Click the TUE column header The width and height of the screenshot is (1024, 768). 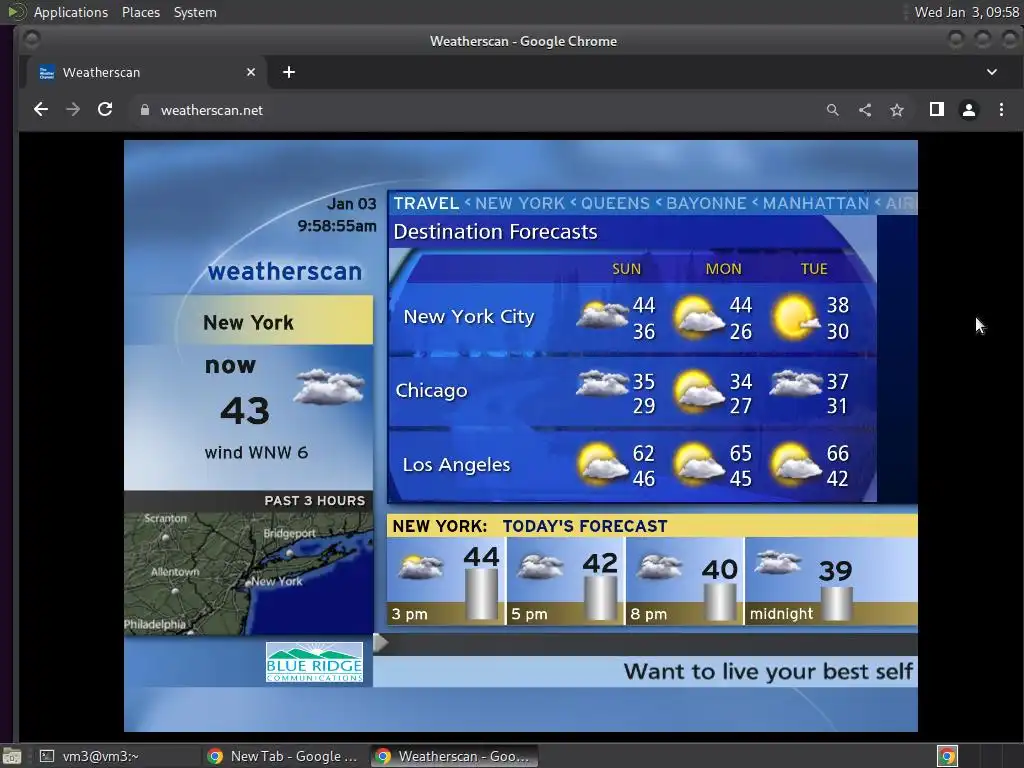coord(814,269)
